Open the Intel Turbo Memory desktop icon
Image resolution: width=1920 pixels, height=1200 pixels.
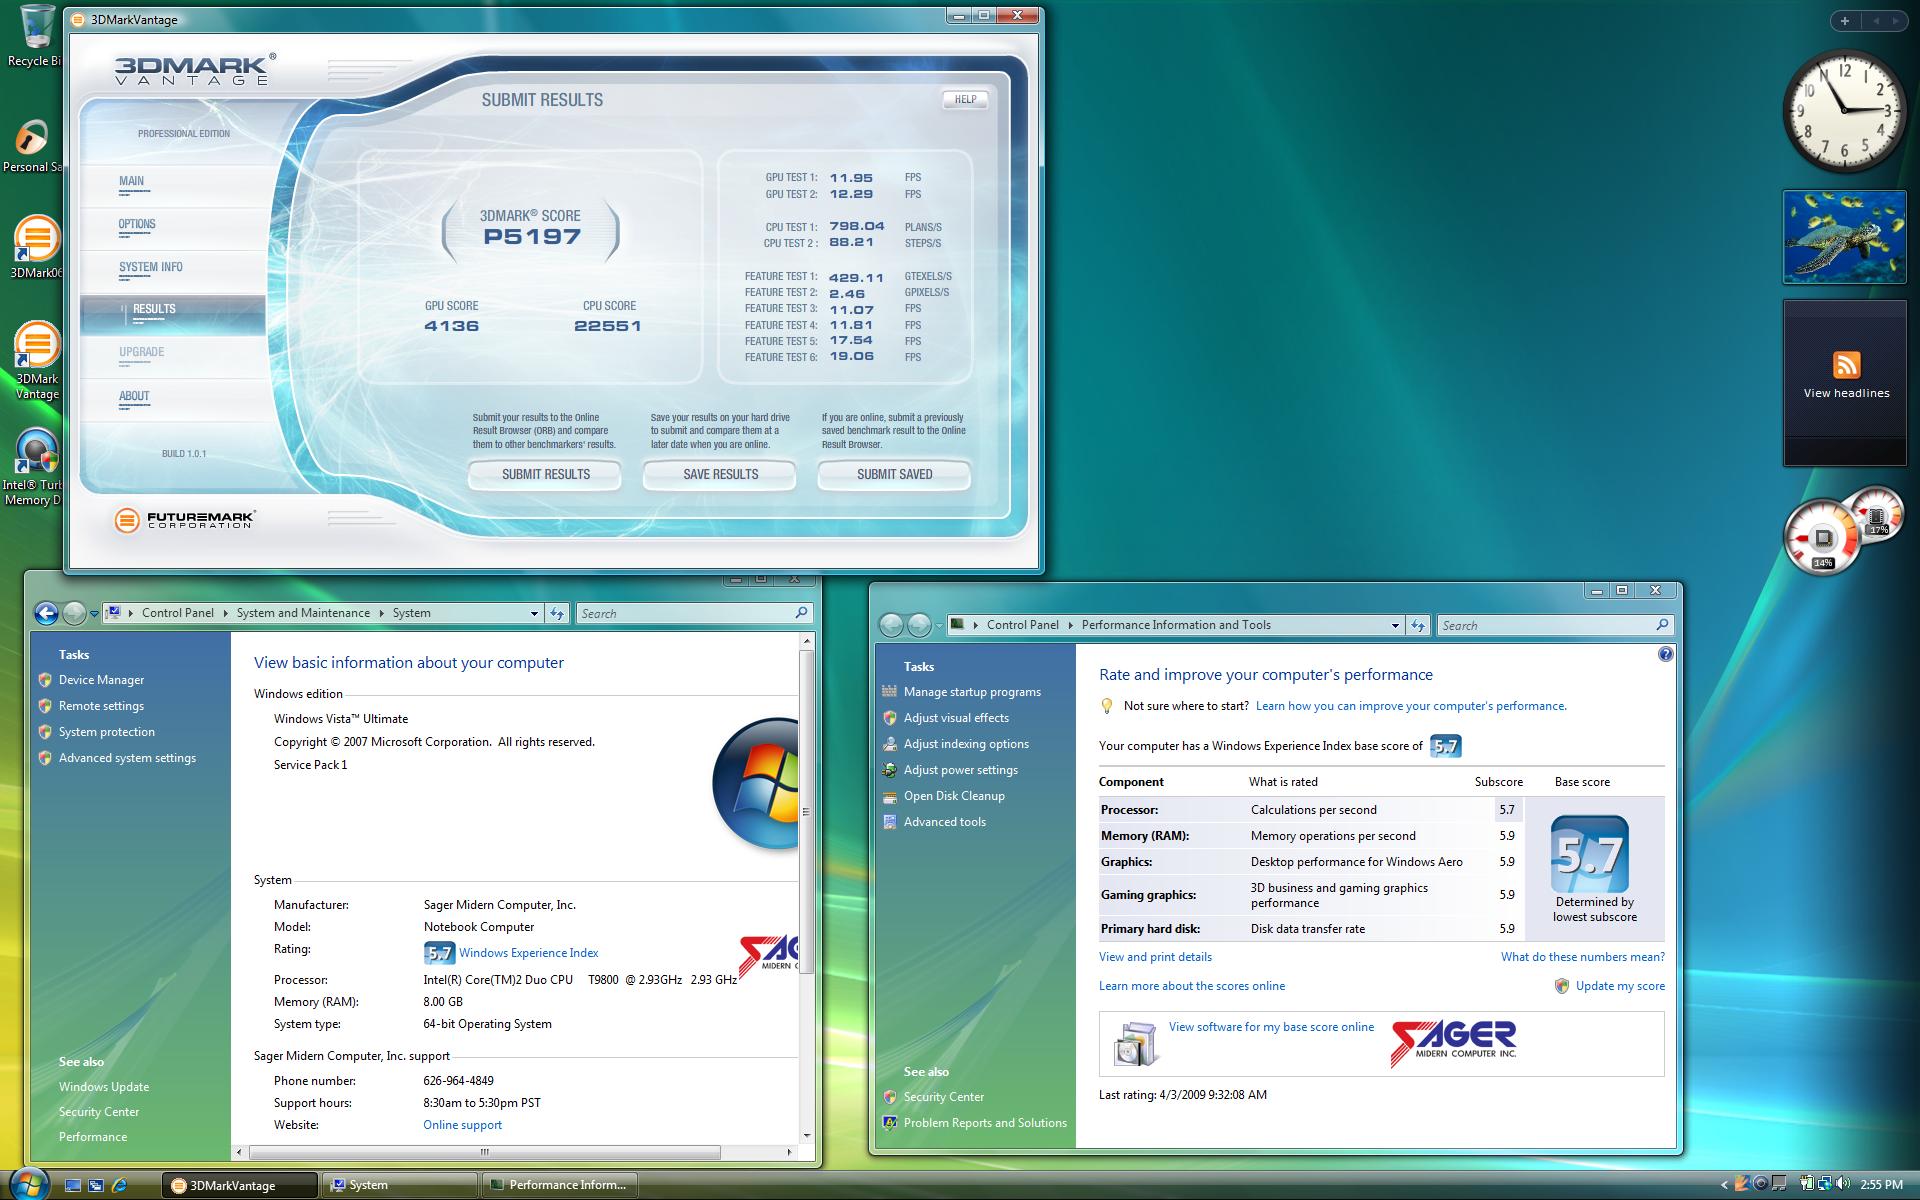point(34,467)
